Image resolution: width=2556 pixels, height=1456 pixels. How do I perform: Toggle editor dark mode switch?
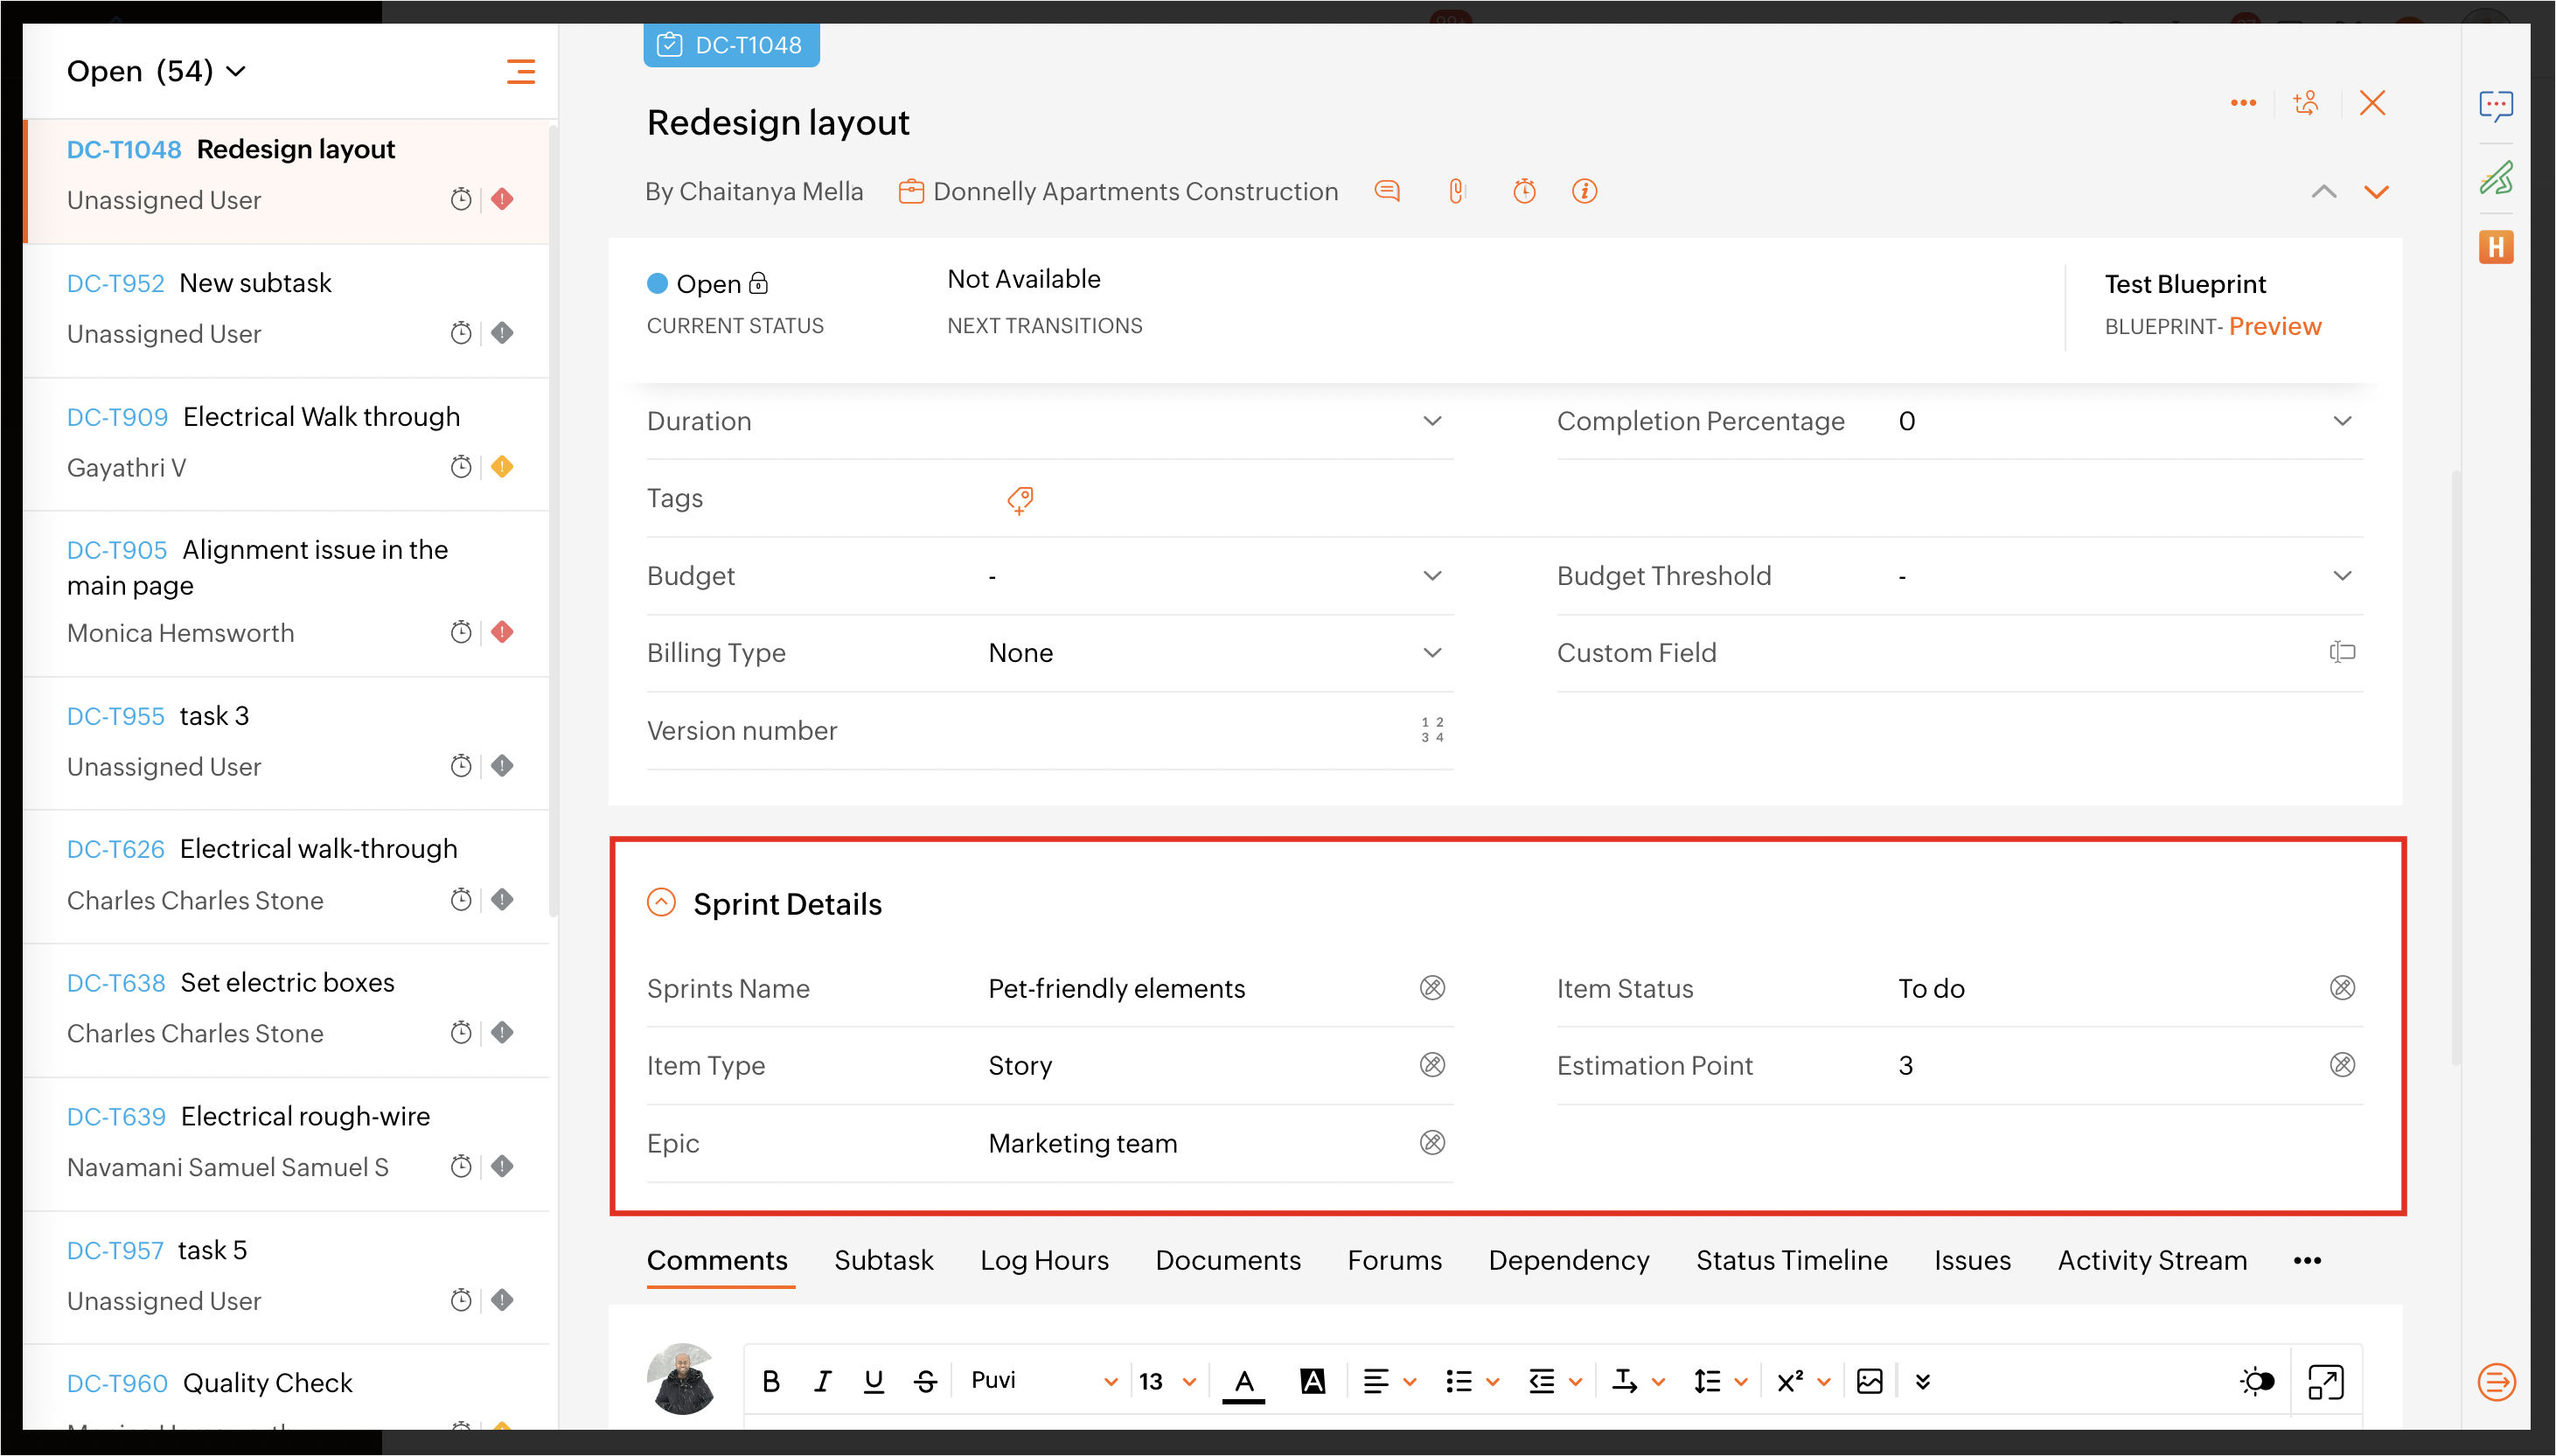point(2256,1381)
